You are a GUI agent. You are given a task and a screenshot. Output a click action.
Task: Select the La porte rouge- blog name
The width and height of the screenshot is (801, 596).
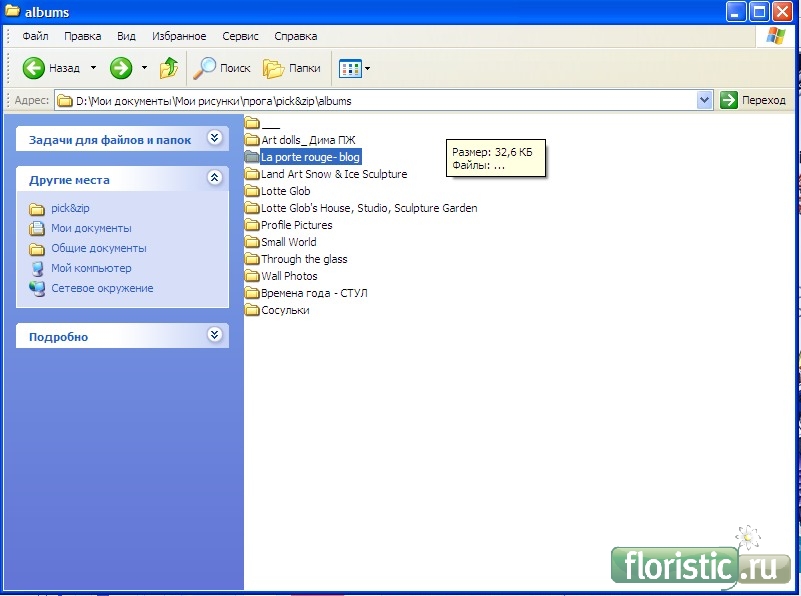(311, 157)
